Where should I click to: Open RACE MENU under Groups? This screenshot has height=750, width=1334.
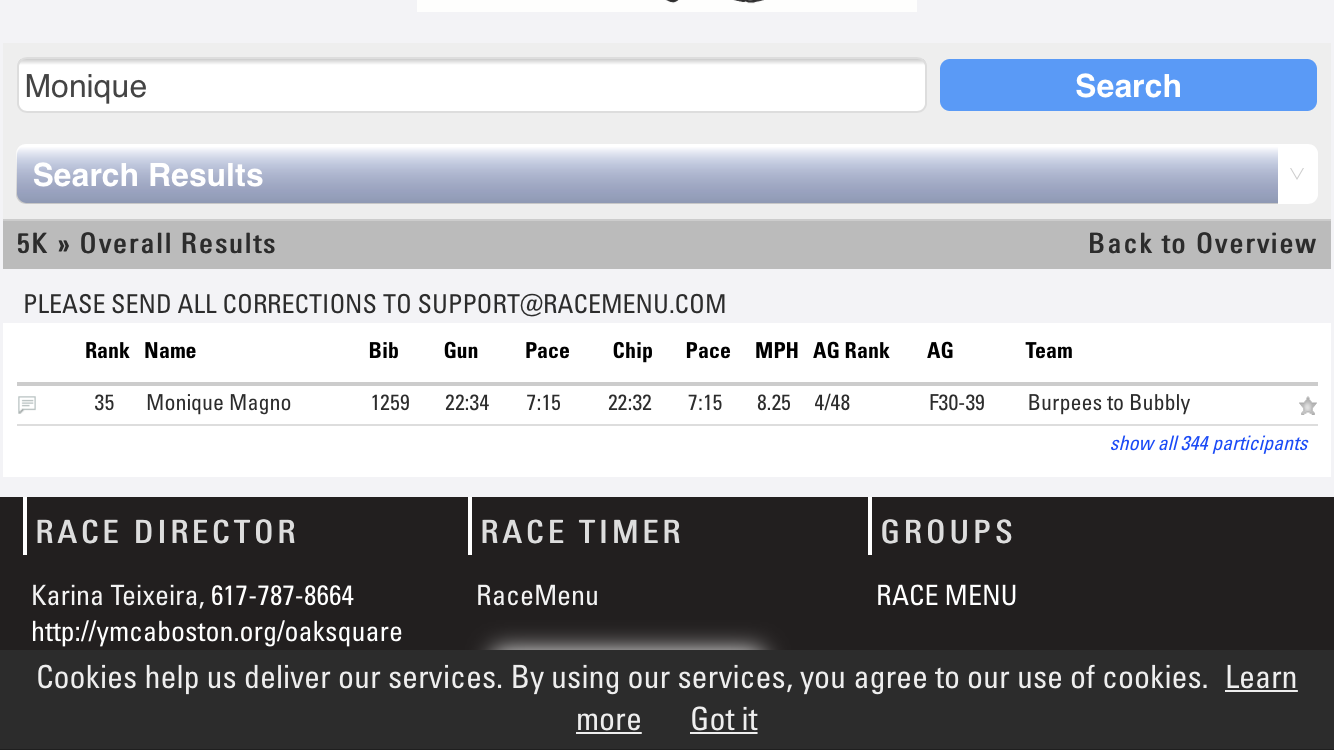(x=946, y=596)
